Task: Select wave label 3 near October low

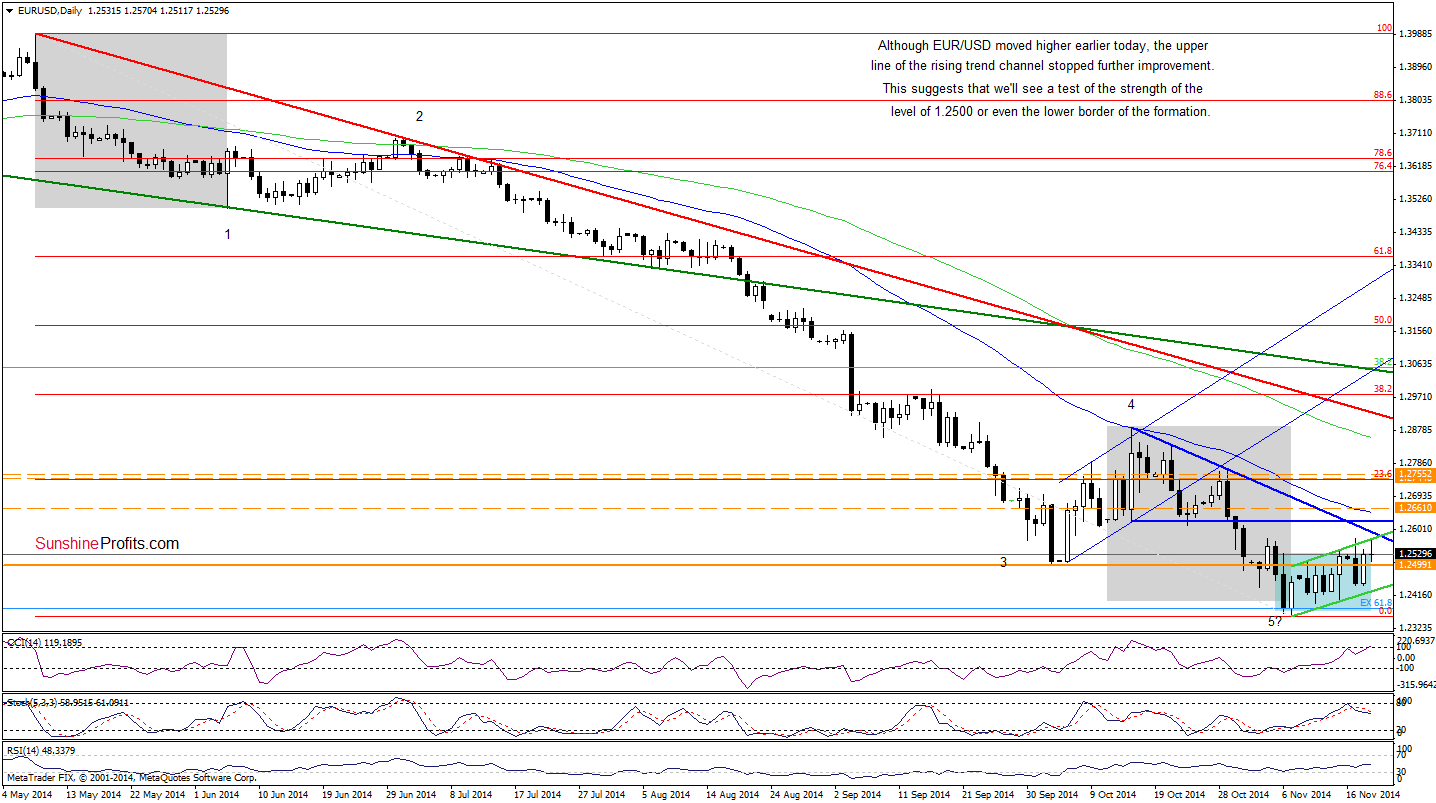Action: point(1003,563)
